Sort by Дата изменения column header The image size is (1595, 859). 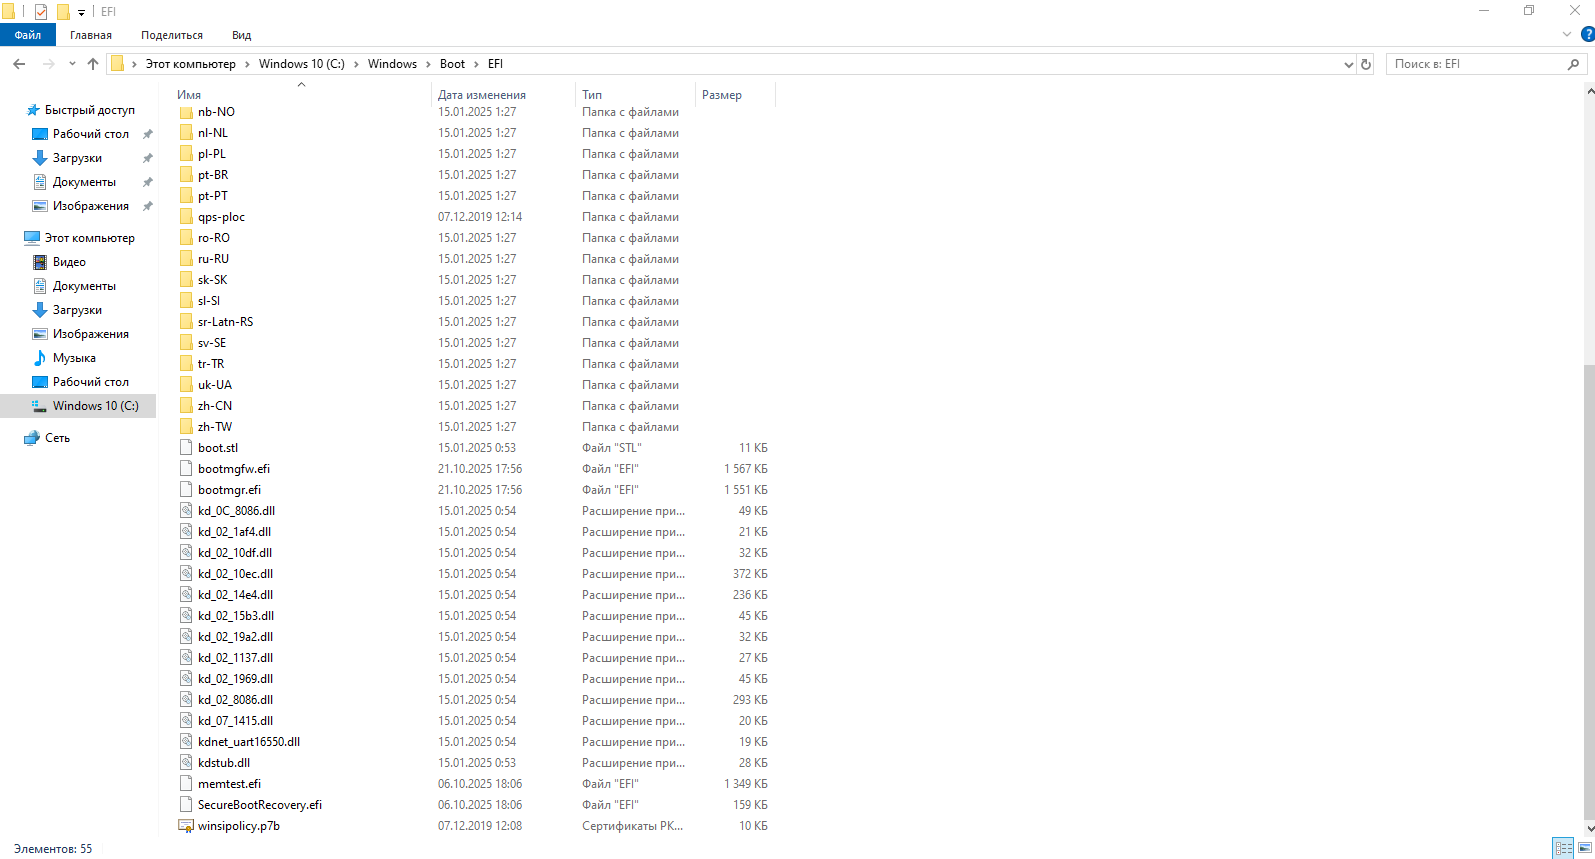tap(482, 95)
